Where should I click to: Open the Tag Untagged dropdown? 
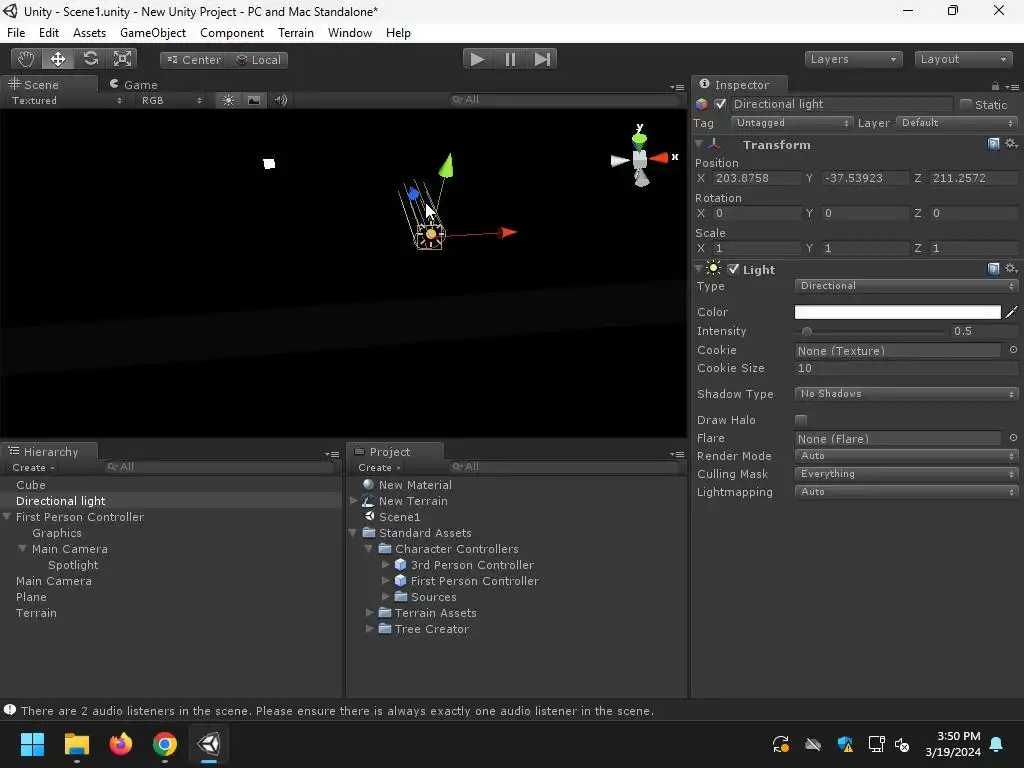[791, 123]
